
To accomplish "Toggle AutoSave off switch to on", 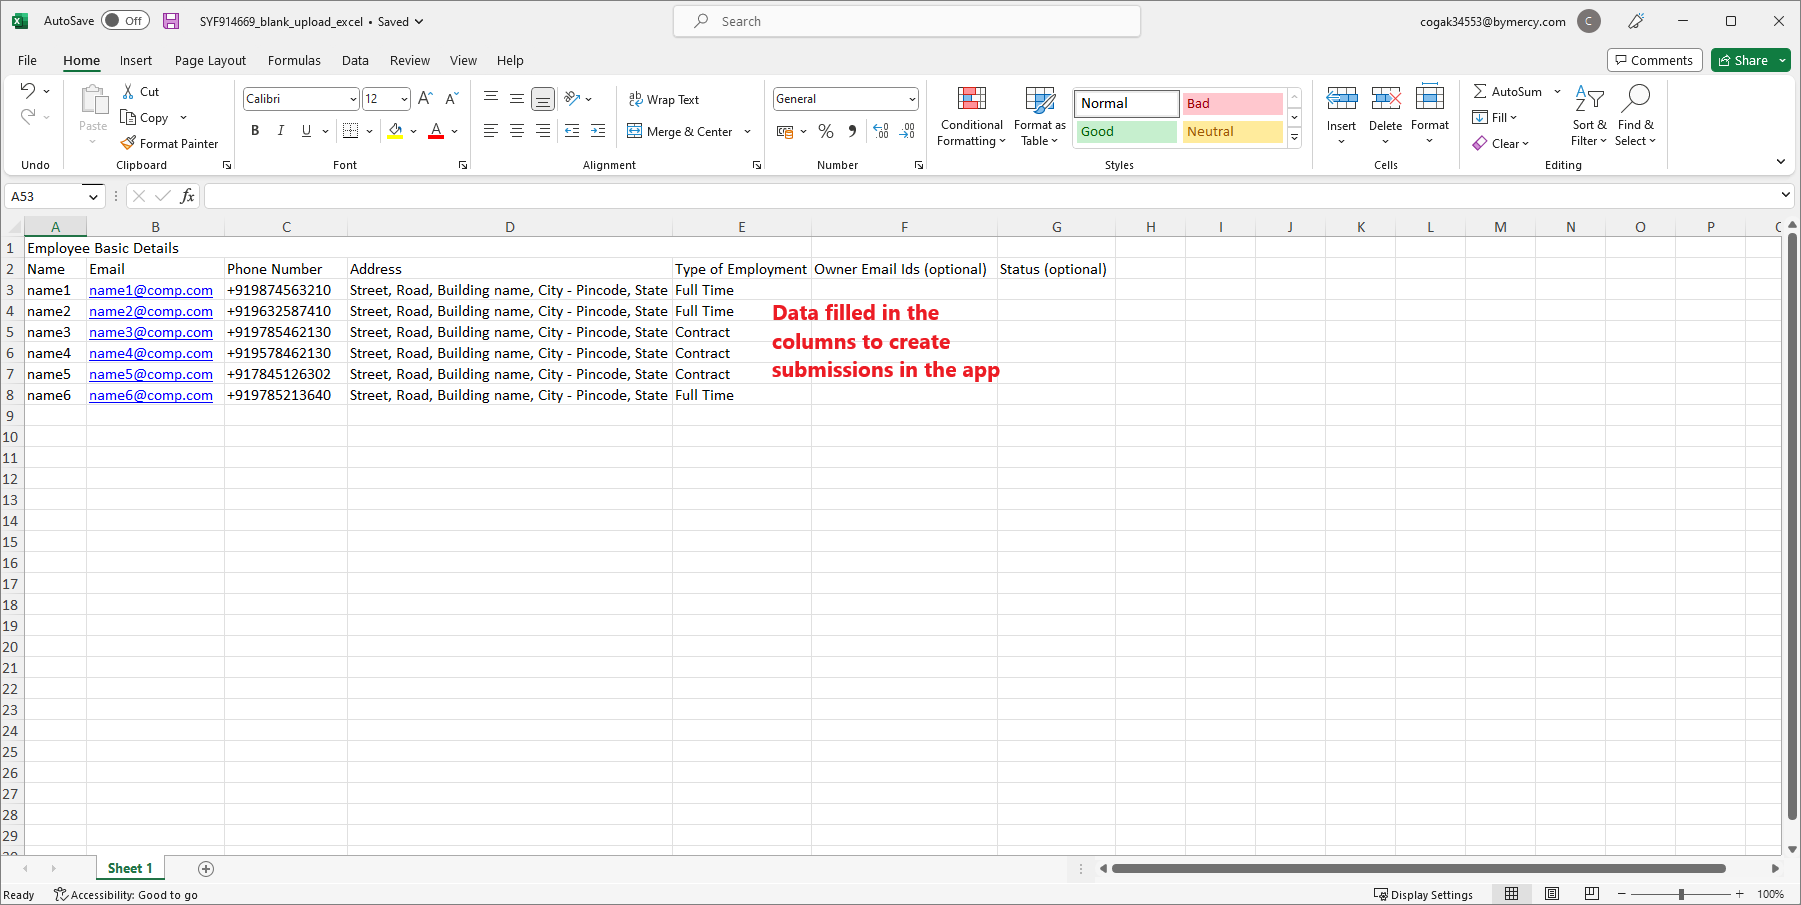I will point(124,20).
